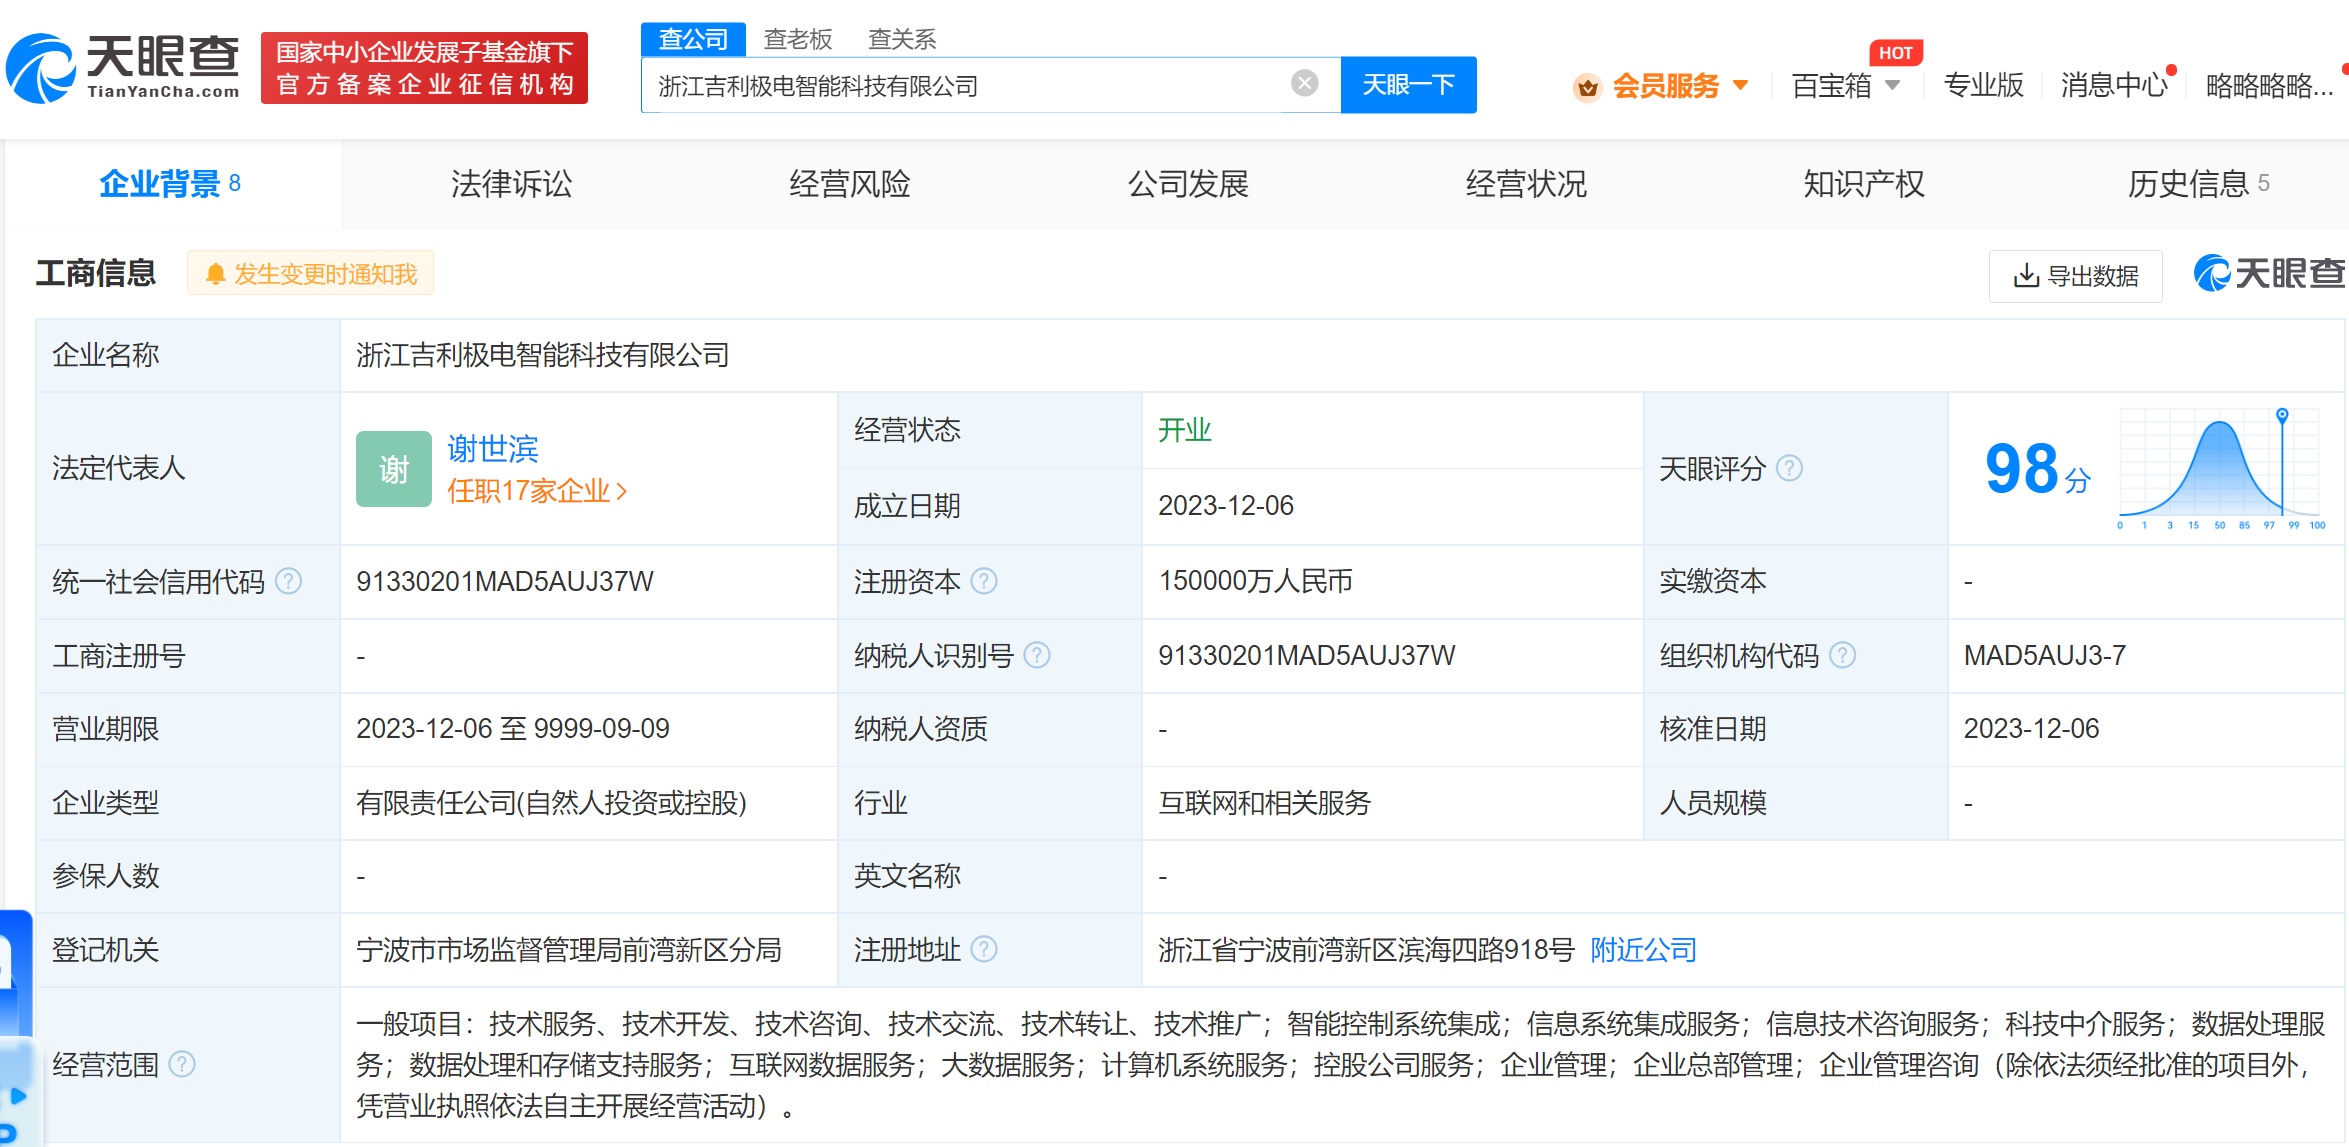Click the 98分 score value

coord(2037,469)
